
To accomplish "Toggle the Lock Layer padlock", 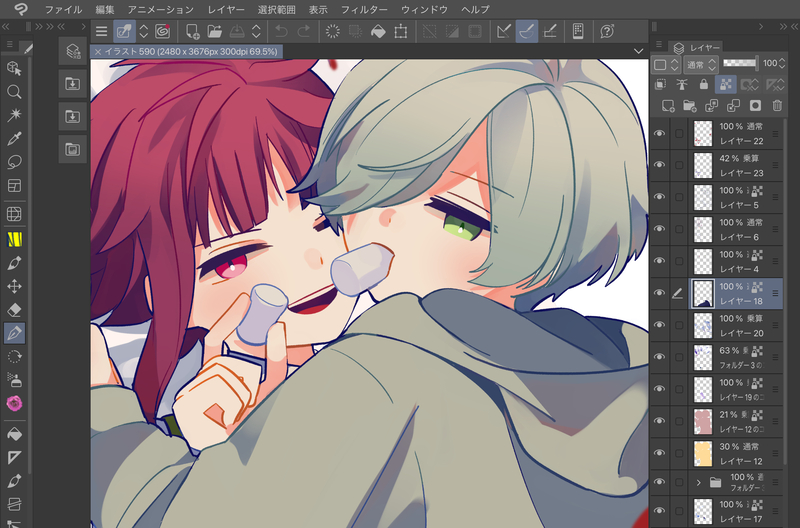I will (x=704, y=84).
